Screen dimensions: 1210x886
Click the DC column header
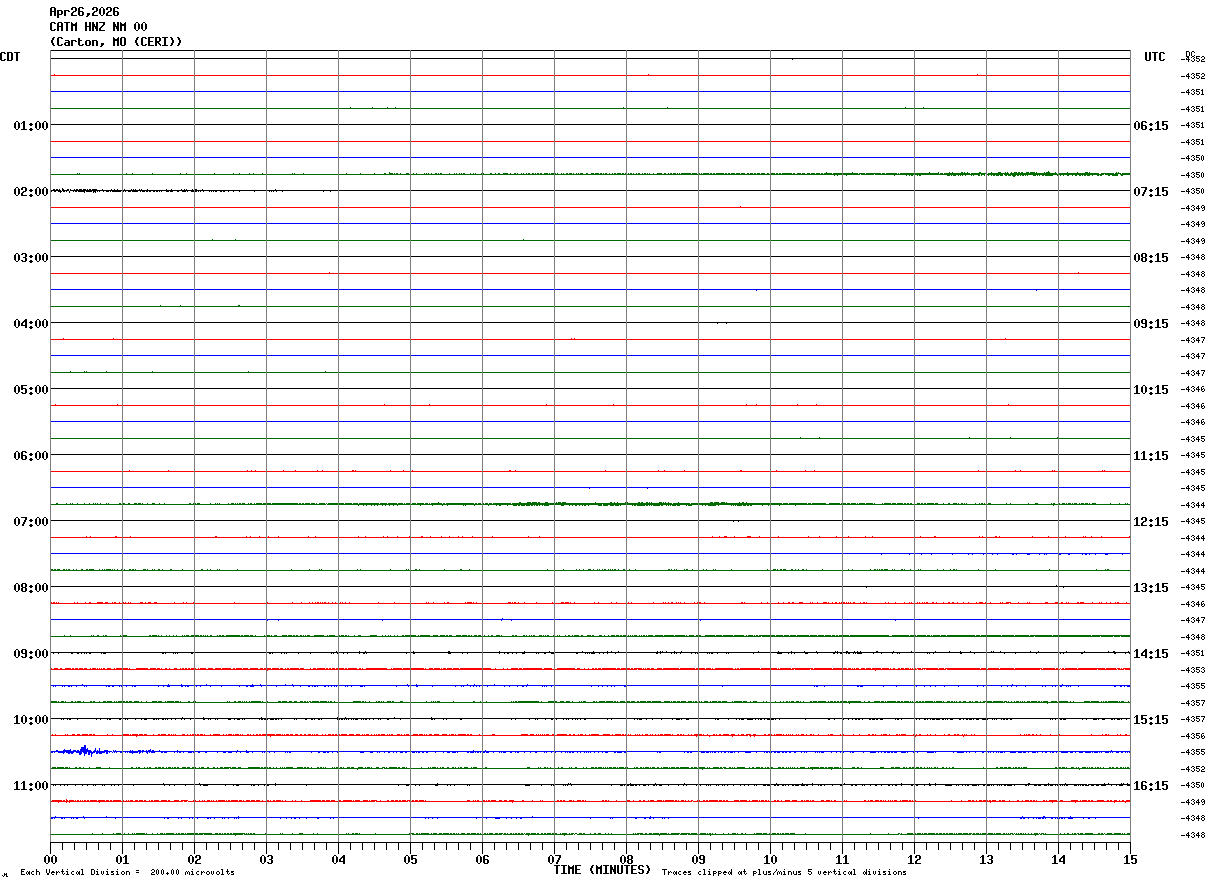pyautogui.click(x=1190, y=54)
